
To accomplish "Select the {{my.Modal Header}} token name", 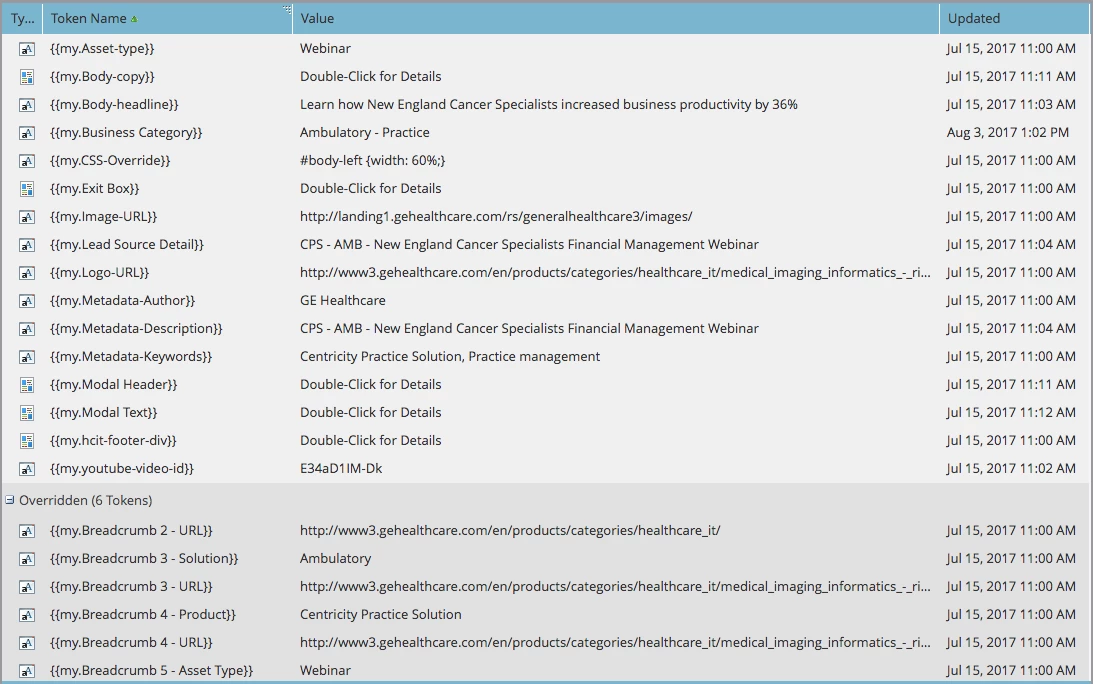I will click(114, 384).
